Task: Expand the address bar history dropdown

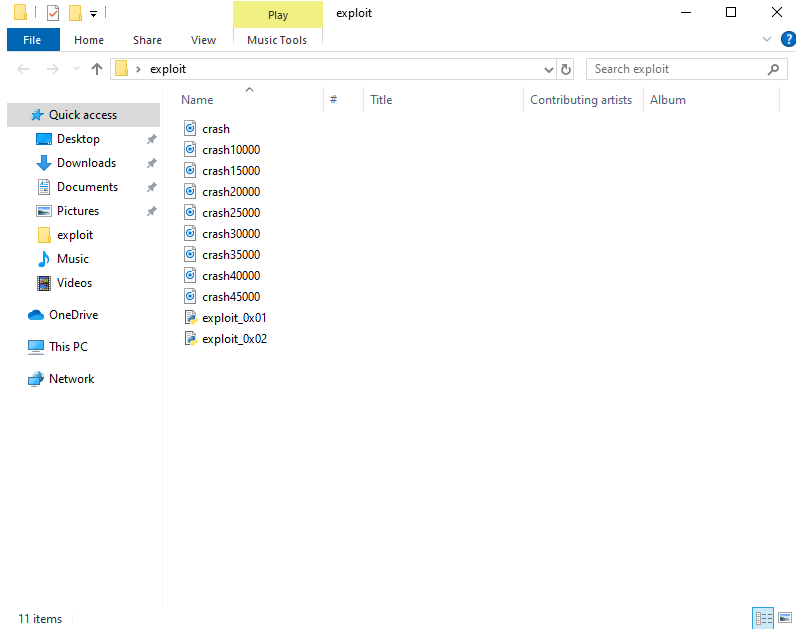Action: click(548, 70)
